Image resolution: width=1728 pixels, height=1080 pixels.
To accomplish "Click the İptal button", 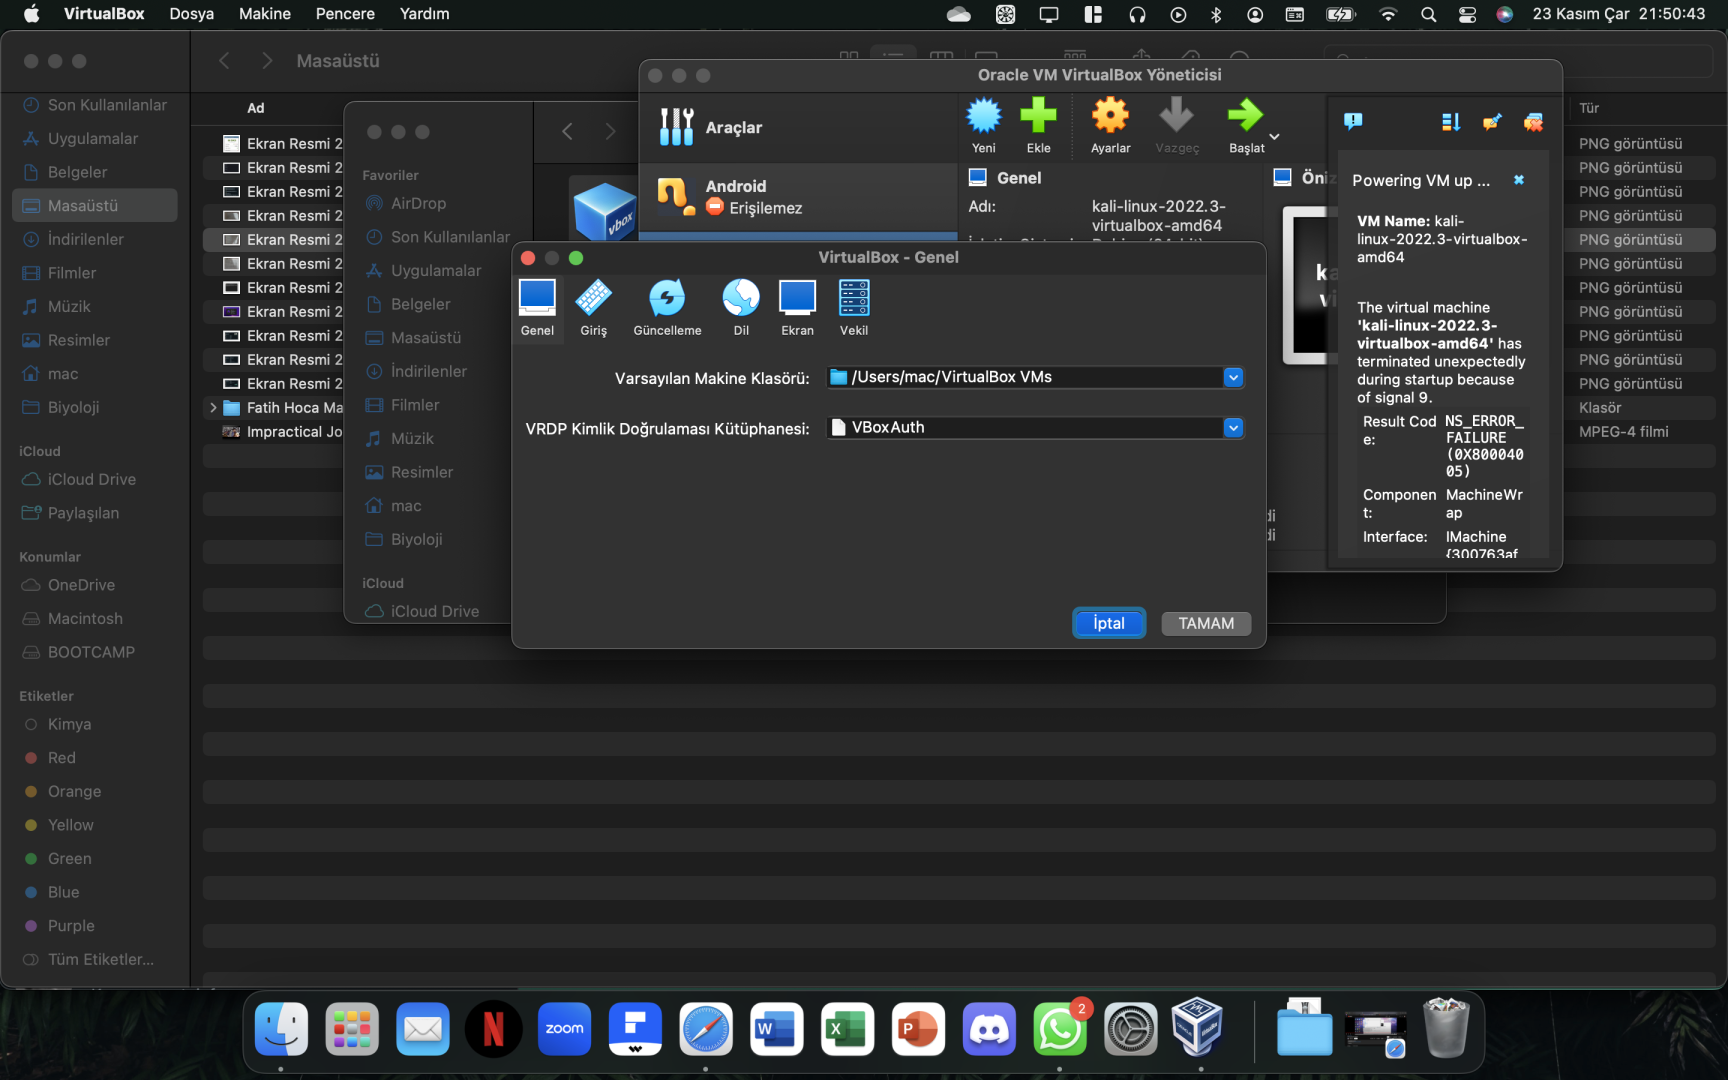I will tap(1108, 623).
